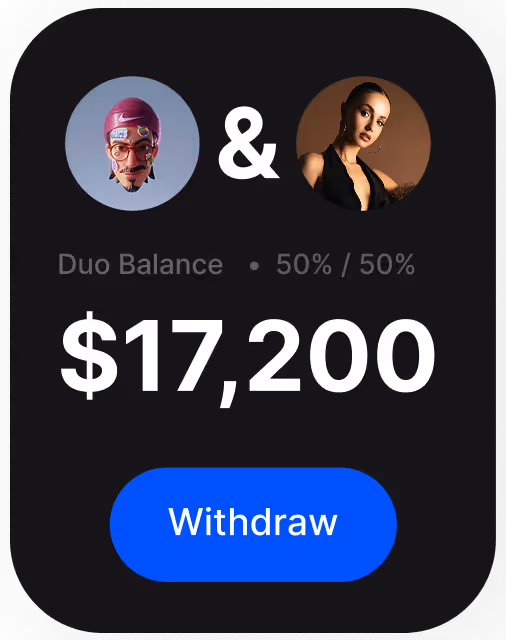Click the dollar sign in the balance
The image size is (506, 640).
[x=89, y=355]
